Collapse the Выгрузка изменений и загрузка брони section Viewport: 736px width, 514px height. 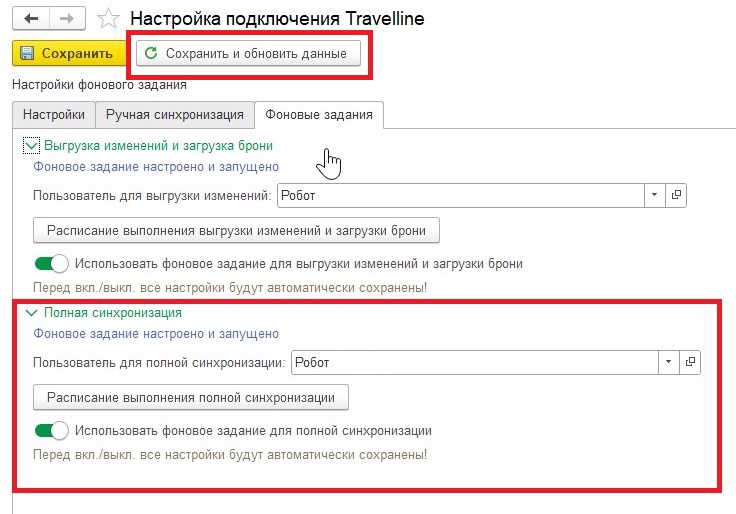point(31,146)
